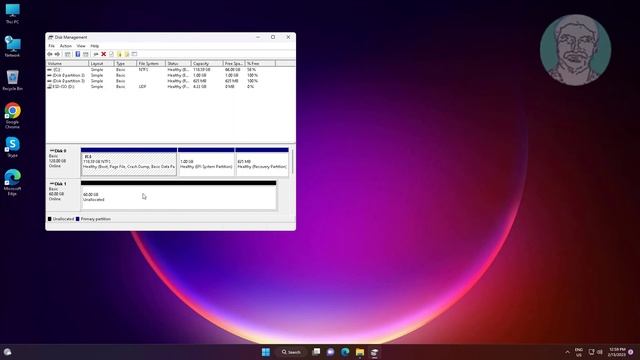This screenshot has width=640, height=360.
Task: Click the blue Primary partition legend swatch
Action: point(78,219)
